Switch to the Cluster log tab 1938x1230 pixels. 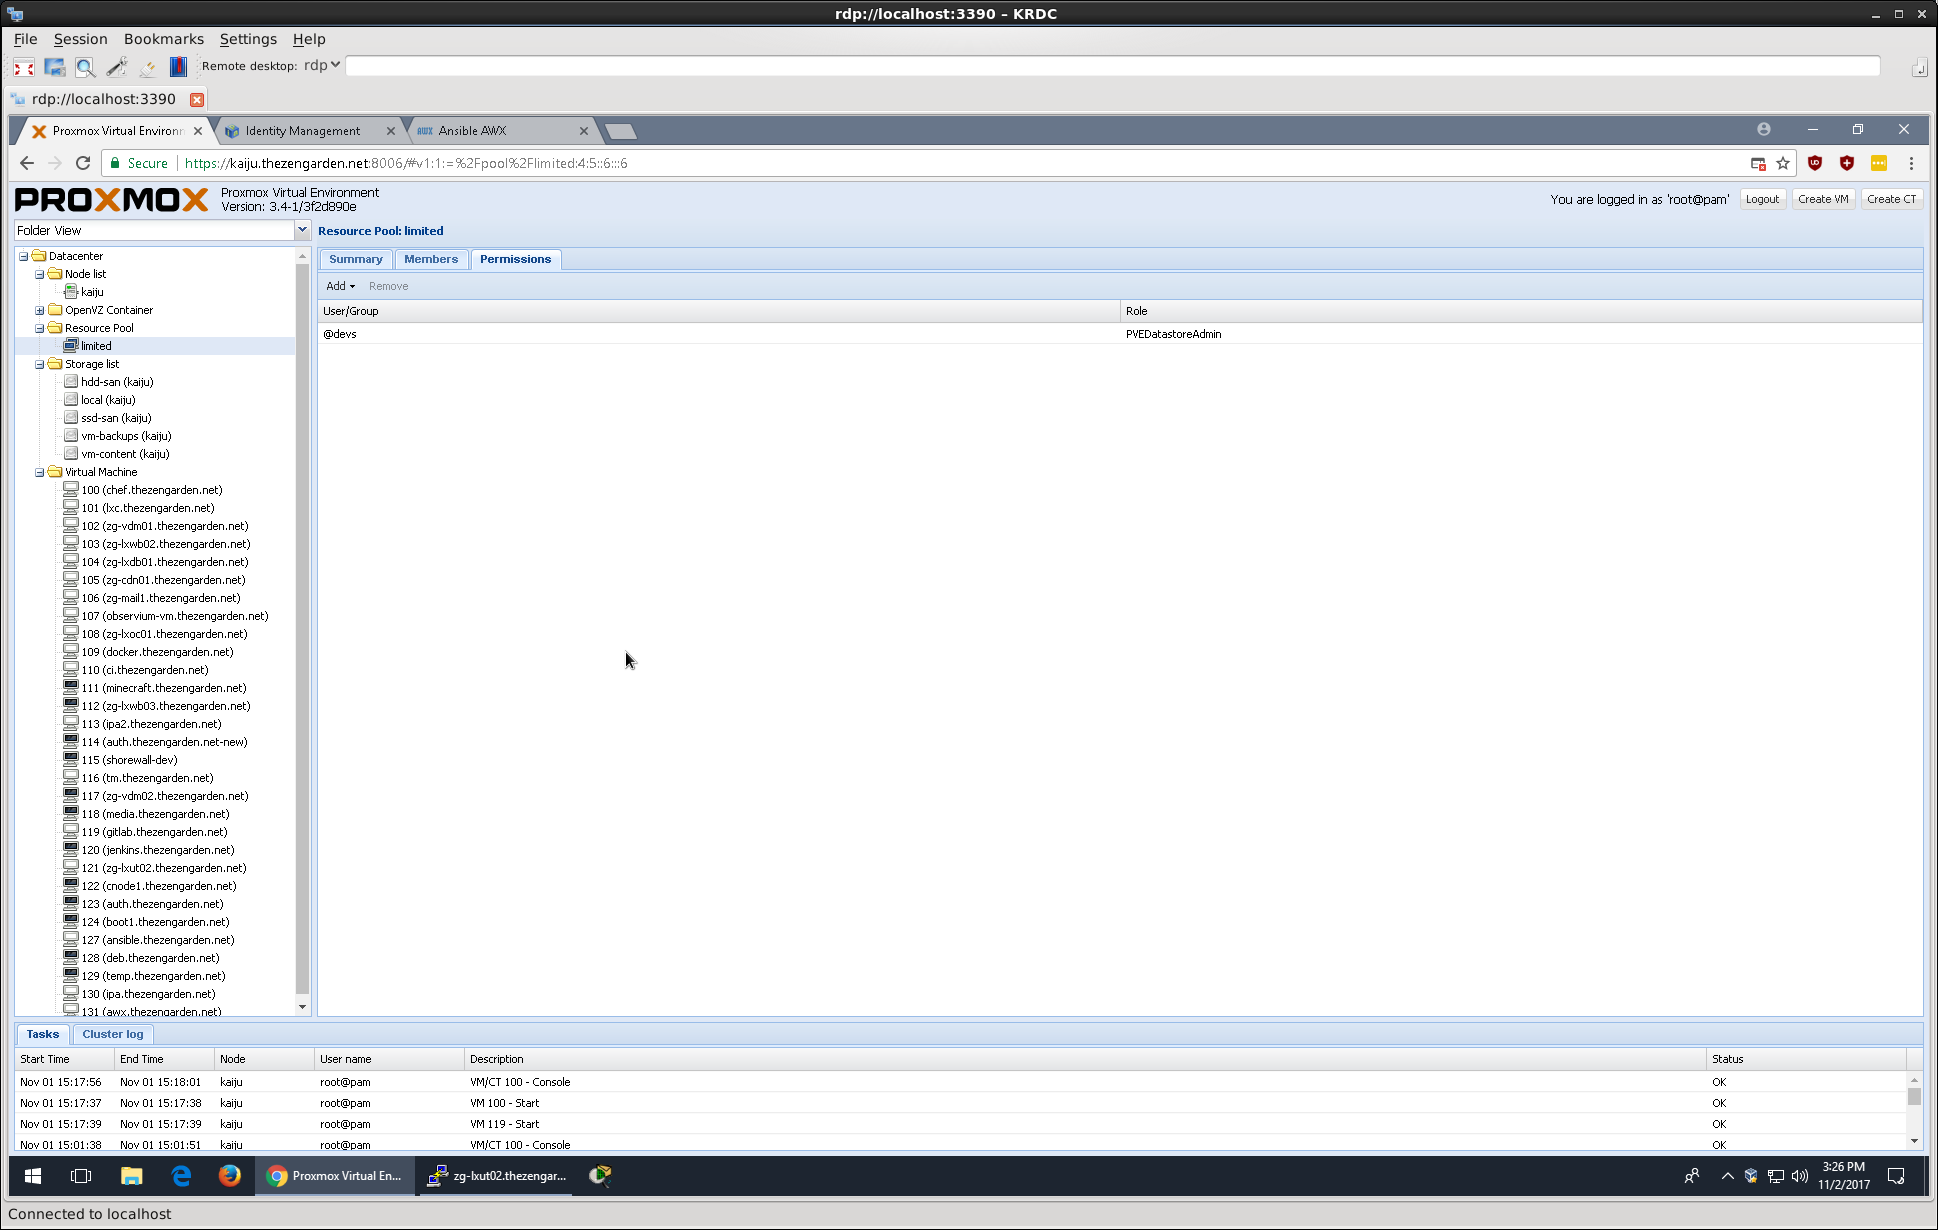[x=113, y=1034]
